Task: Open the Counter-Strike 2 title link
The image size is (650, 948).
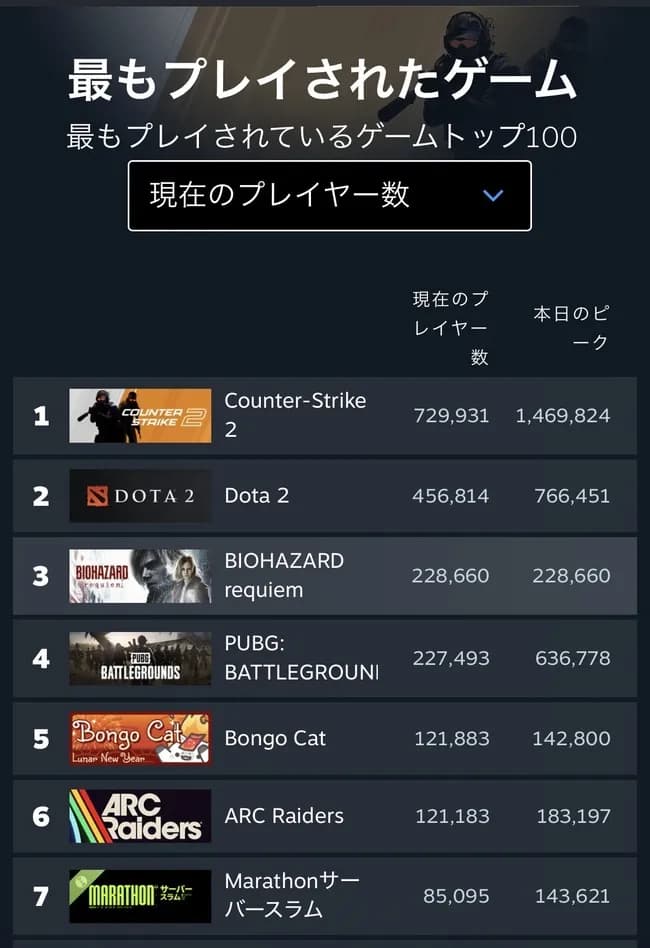Action: pos(294,413)
